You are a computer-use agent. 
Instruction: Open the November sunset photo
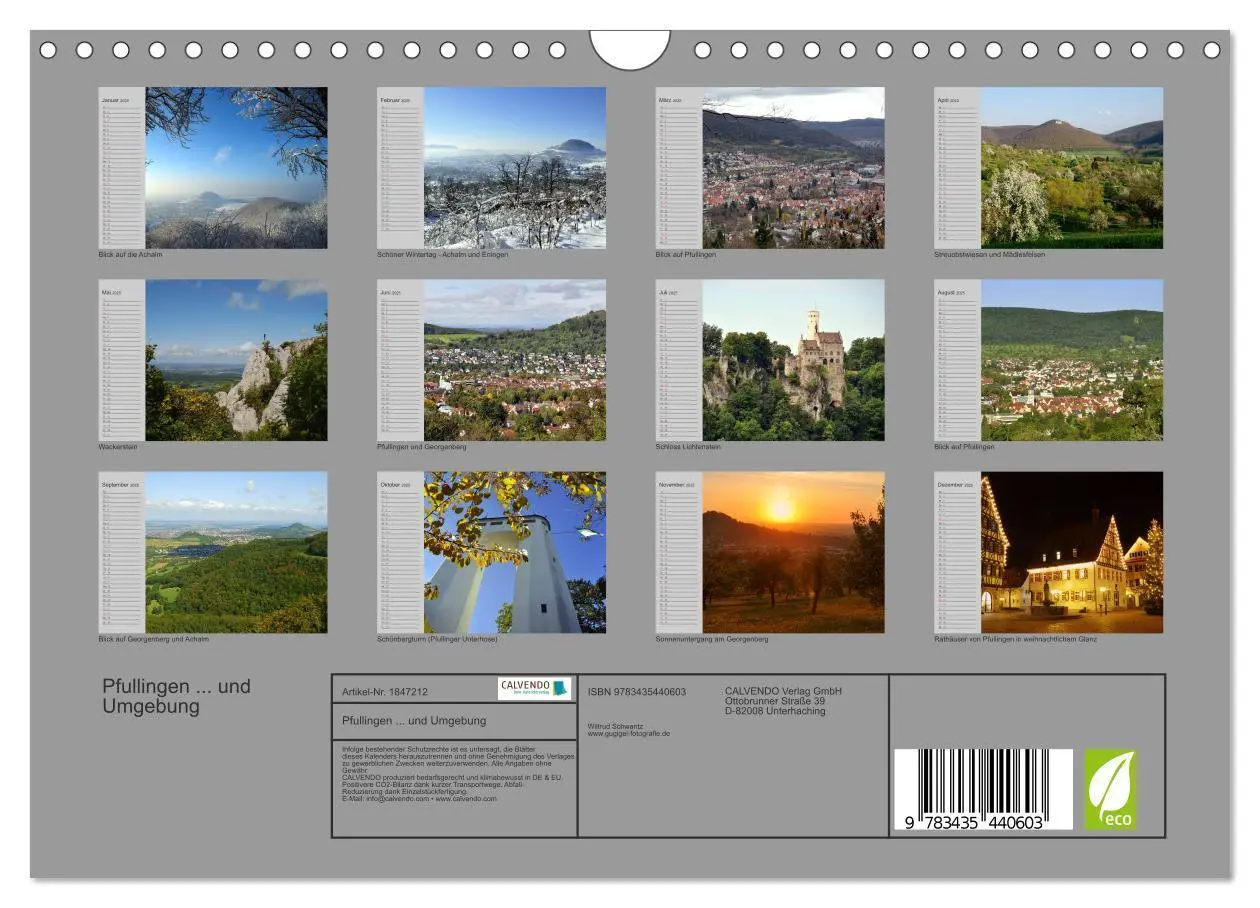(x=793, y=552)
